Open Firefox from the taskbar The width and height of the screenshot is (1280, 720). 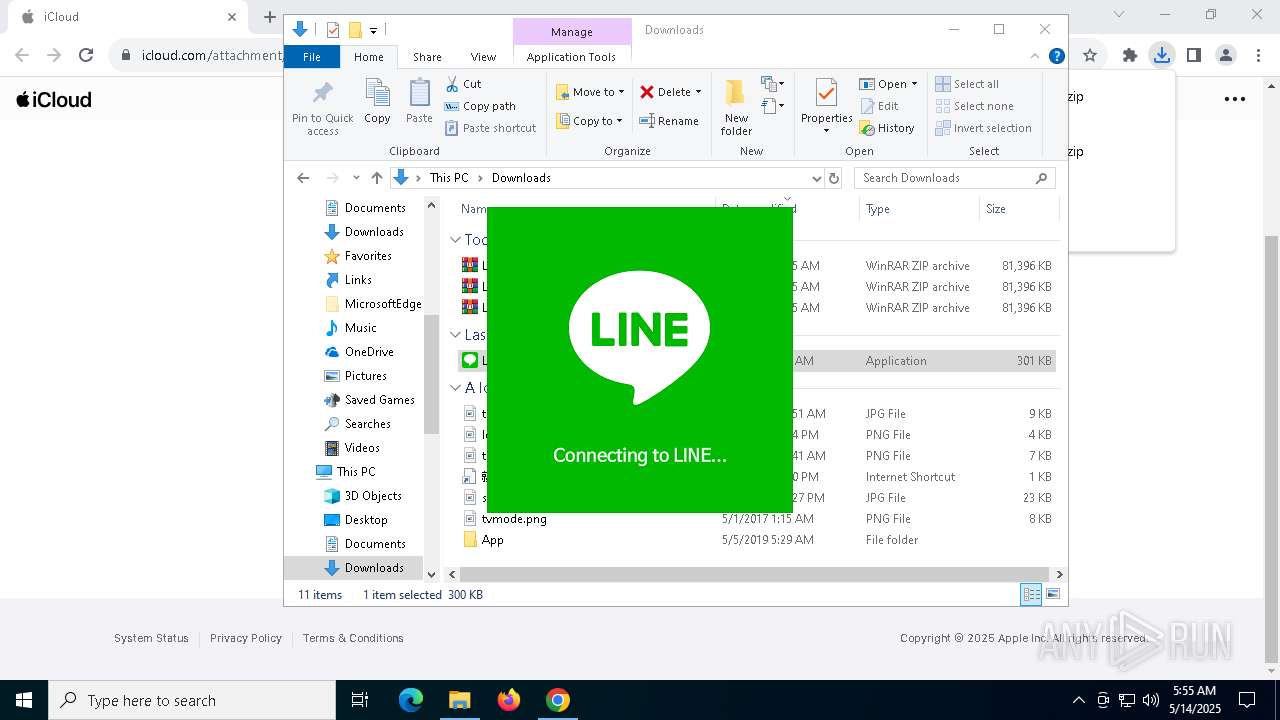coord(509,700)
